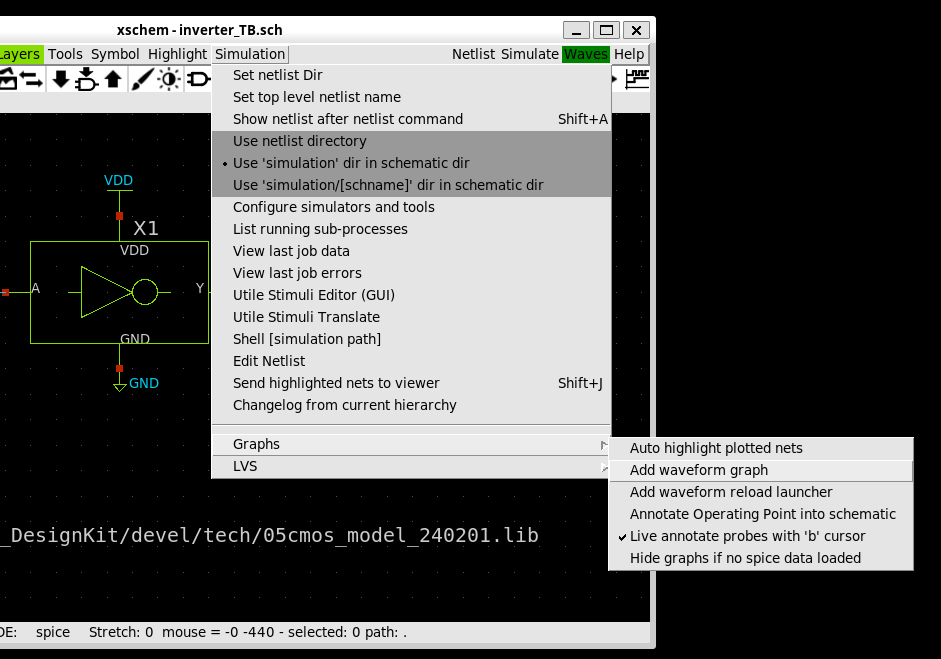Choose 'Annotate Operating Point into schematic'
This screenshot has height=659, width=941.
tap(761, 514)
